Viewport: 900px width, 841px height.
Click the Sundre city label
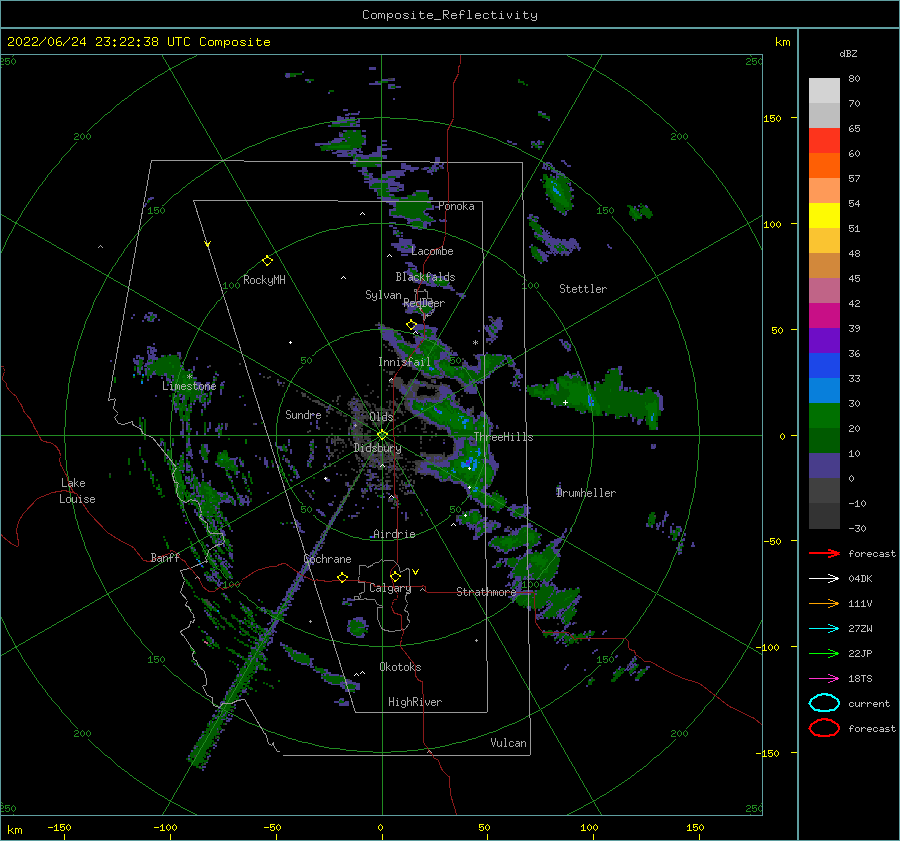pos(303,414)
